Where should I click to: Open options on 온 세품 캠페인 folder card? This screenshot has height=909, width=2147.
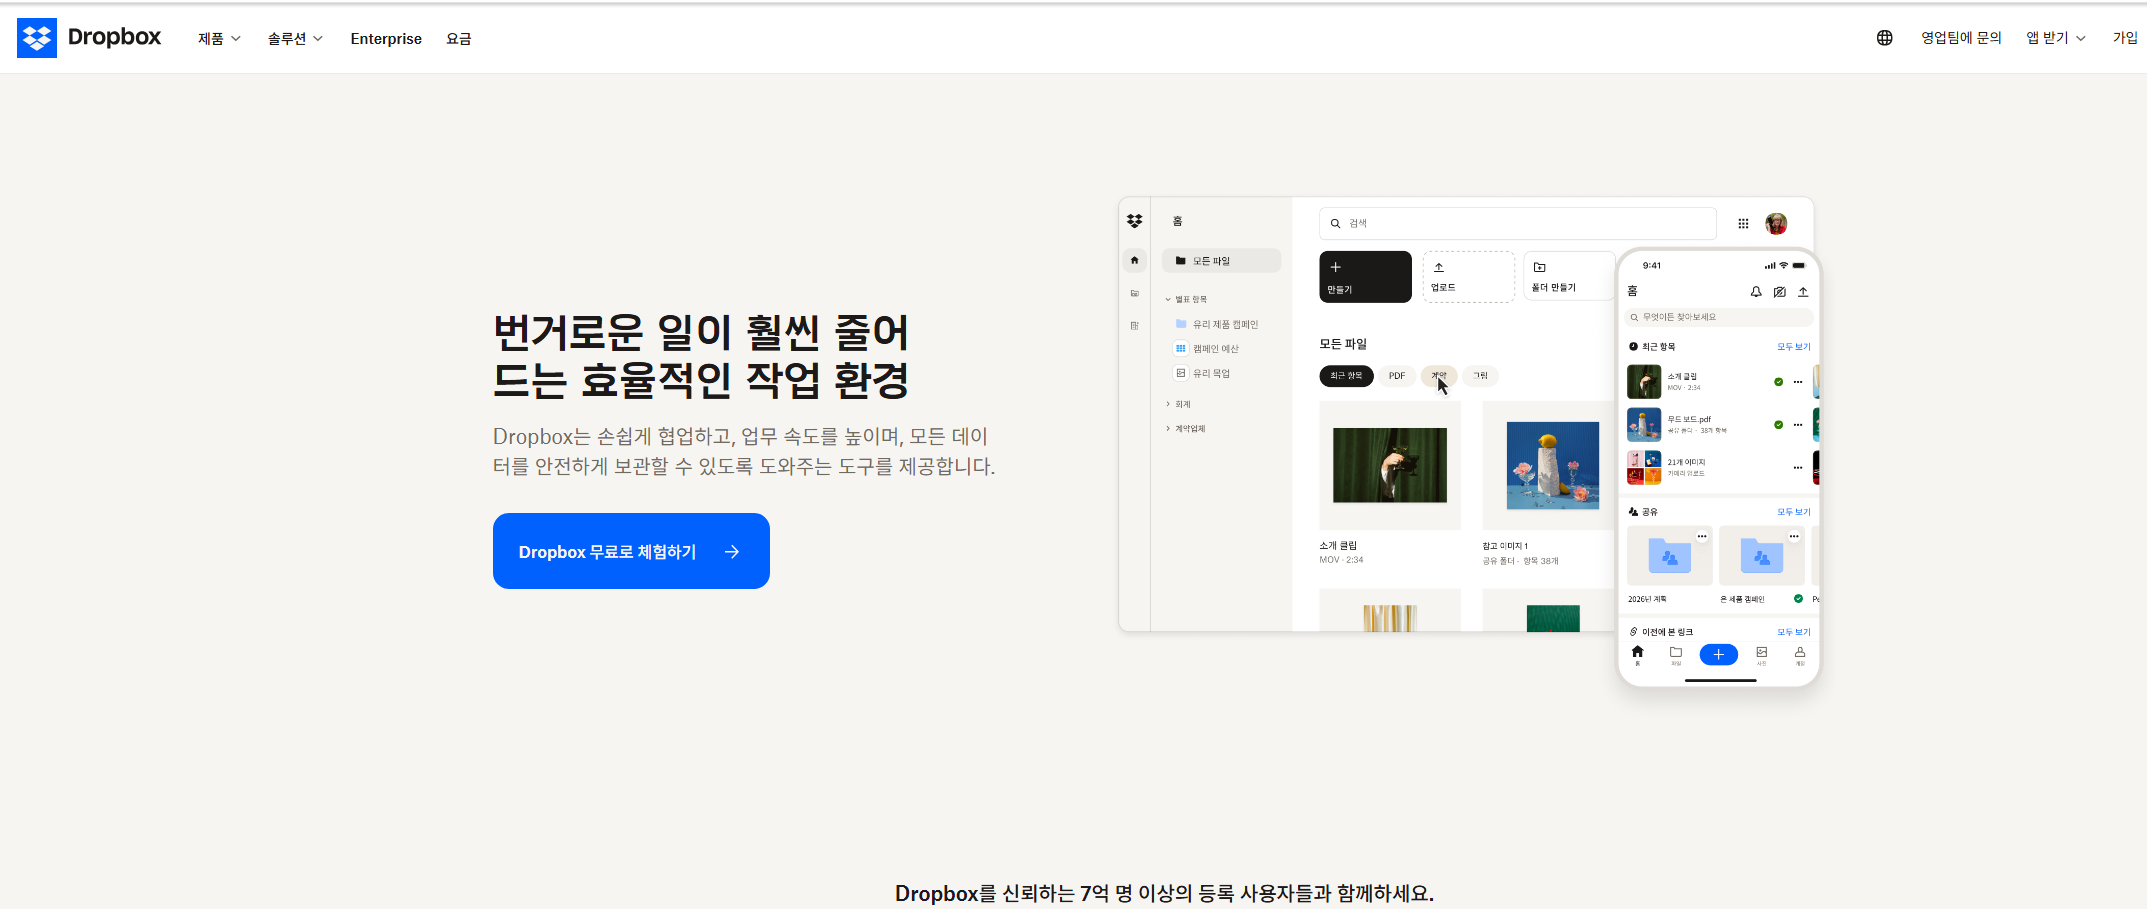1794,537
